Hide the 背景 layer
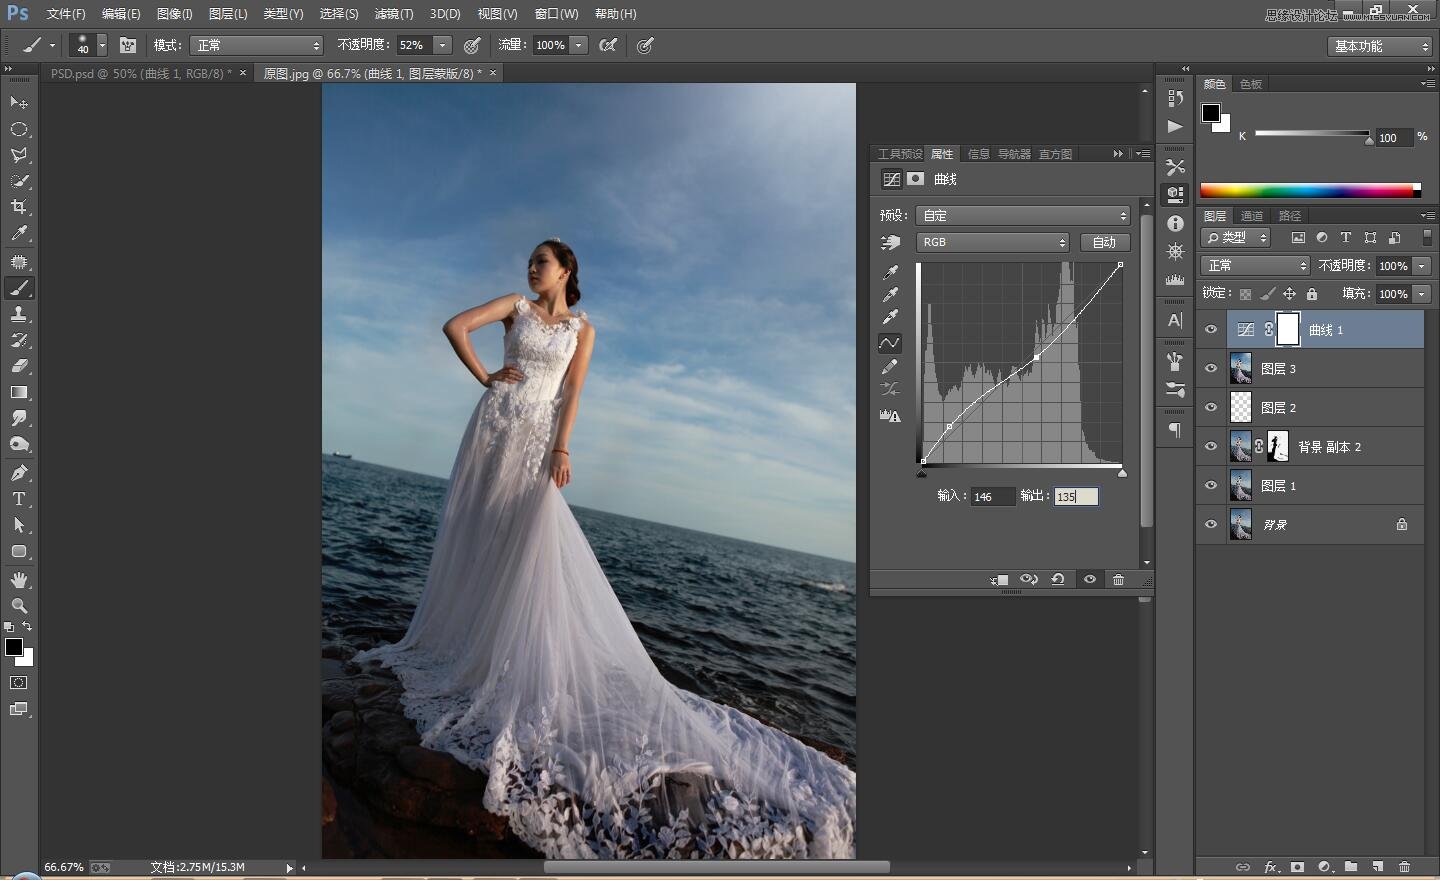 [1211, 525]
